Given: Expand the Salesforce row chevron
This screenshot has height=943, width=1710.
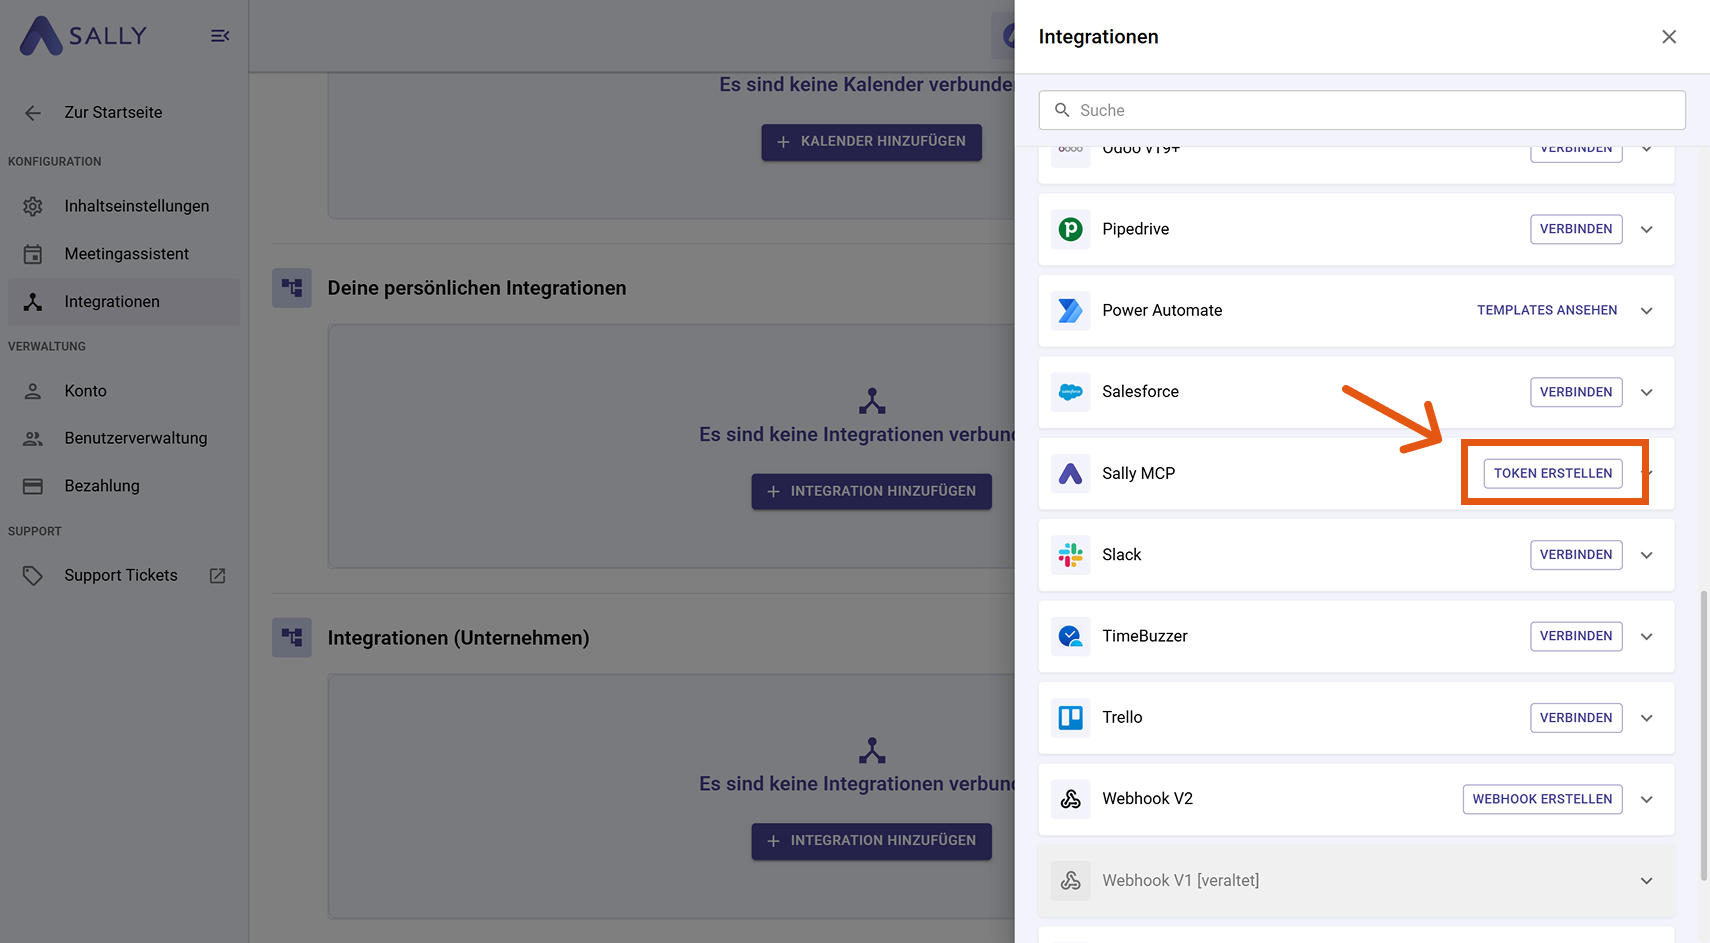Looking at the screenshot, I should click(x=1646, y=392).
